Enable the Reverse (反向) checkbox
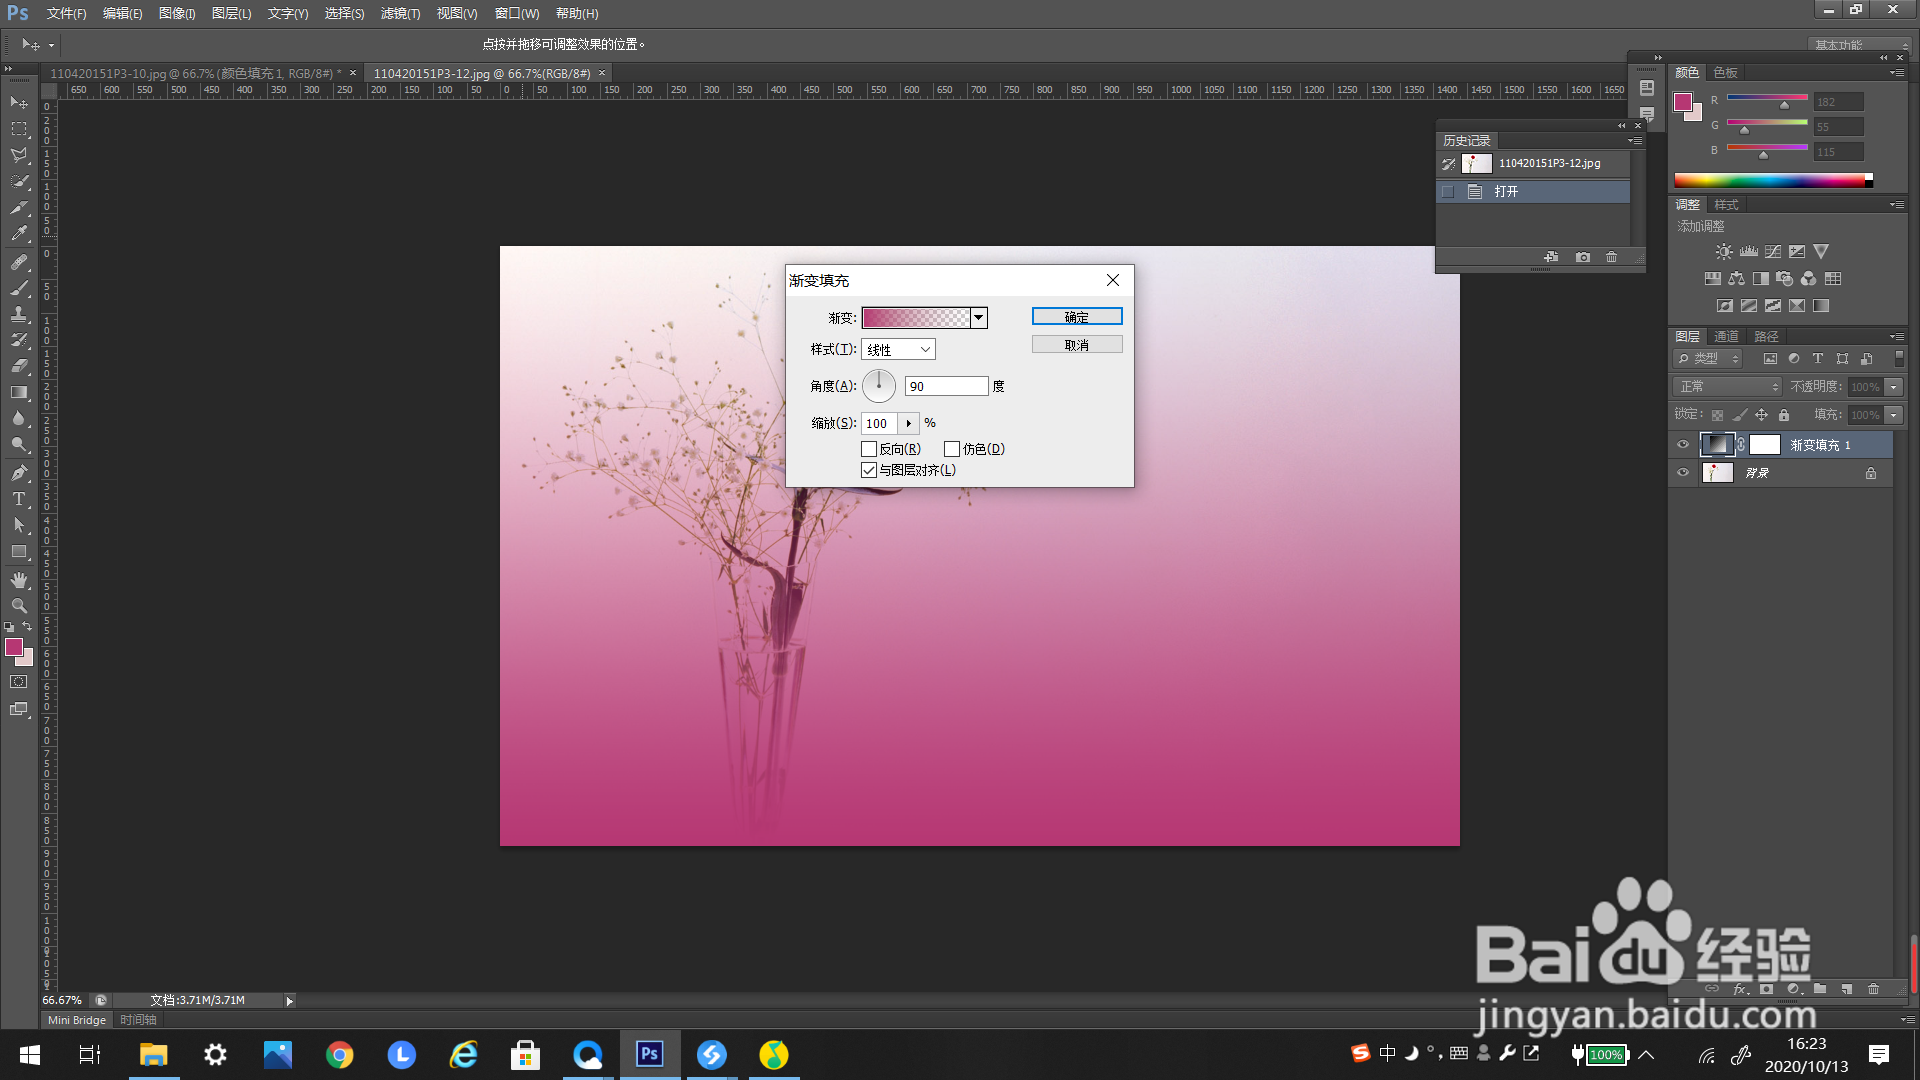Viewport: 1920px width, 1080px height. coord(869,449)
